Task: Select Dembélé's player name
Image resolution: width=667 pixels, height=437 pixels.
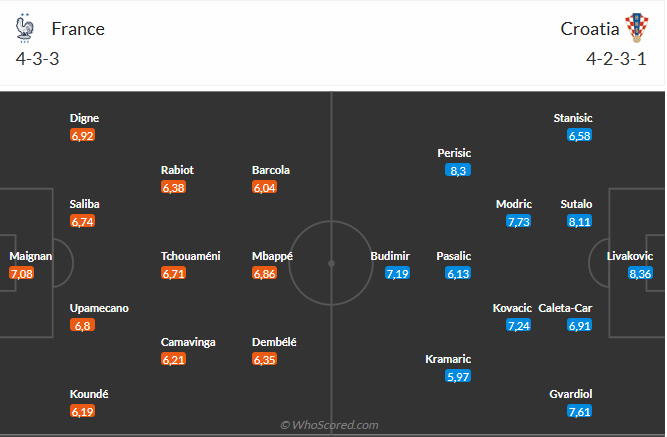Action: 274,342
